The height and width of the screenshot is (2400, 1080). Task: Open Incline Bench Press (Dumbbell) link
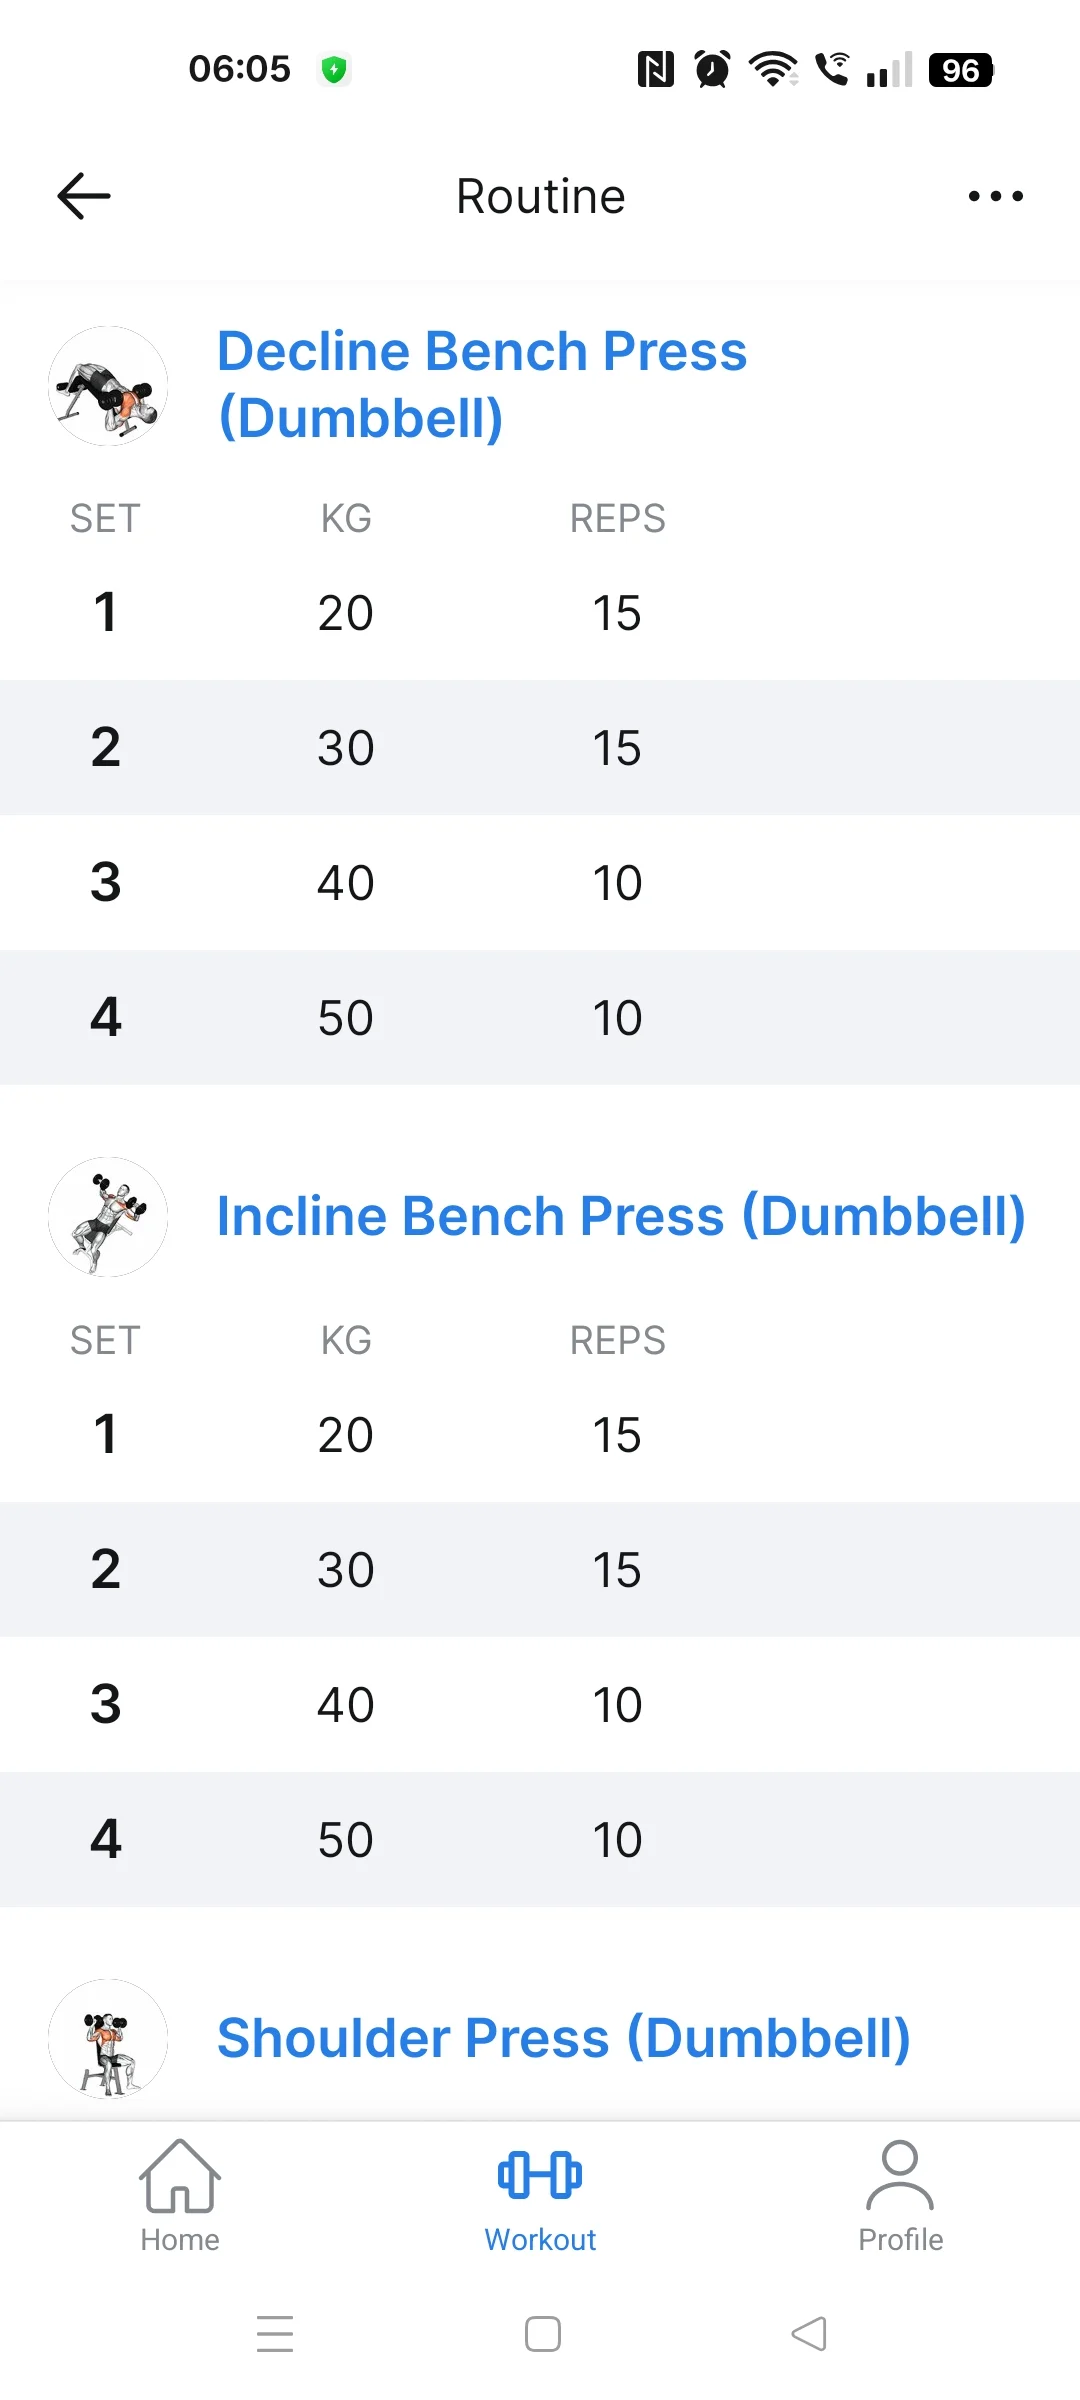[621, 1217]
